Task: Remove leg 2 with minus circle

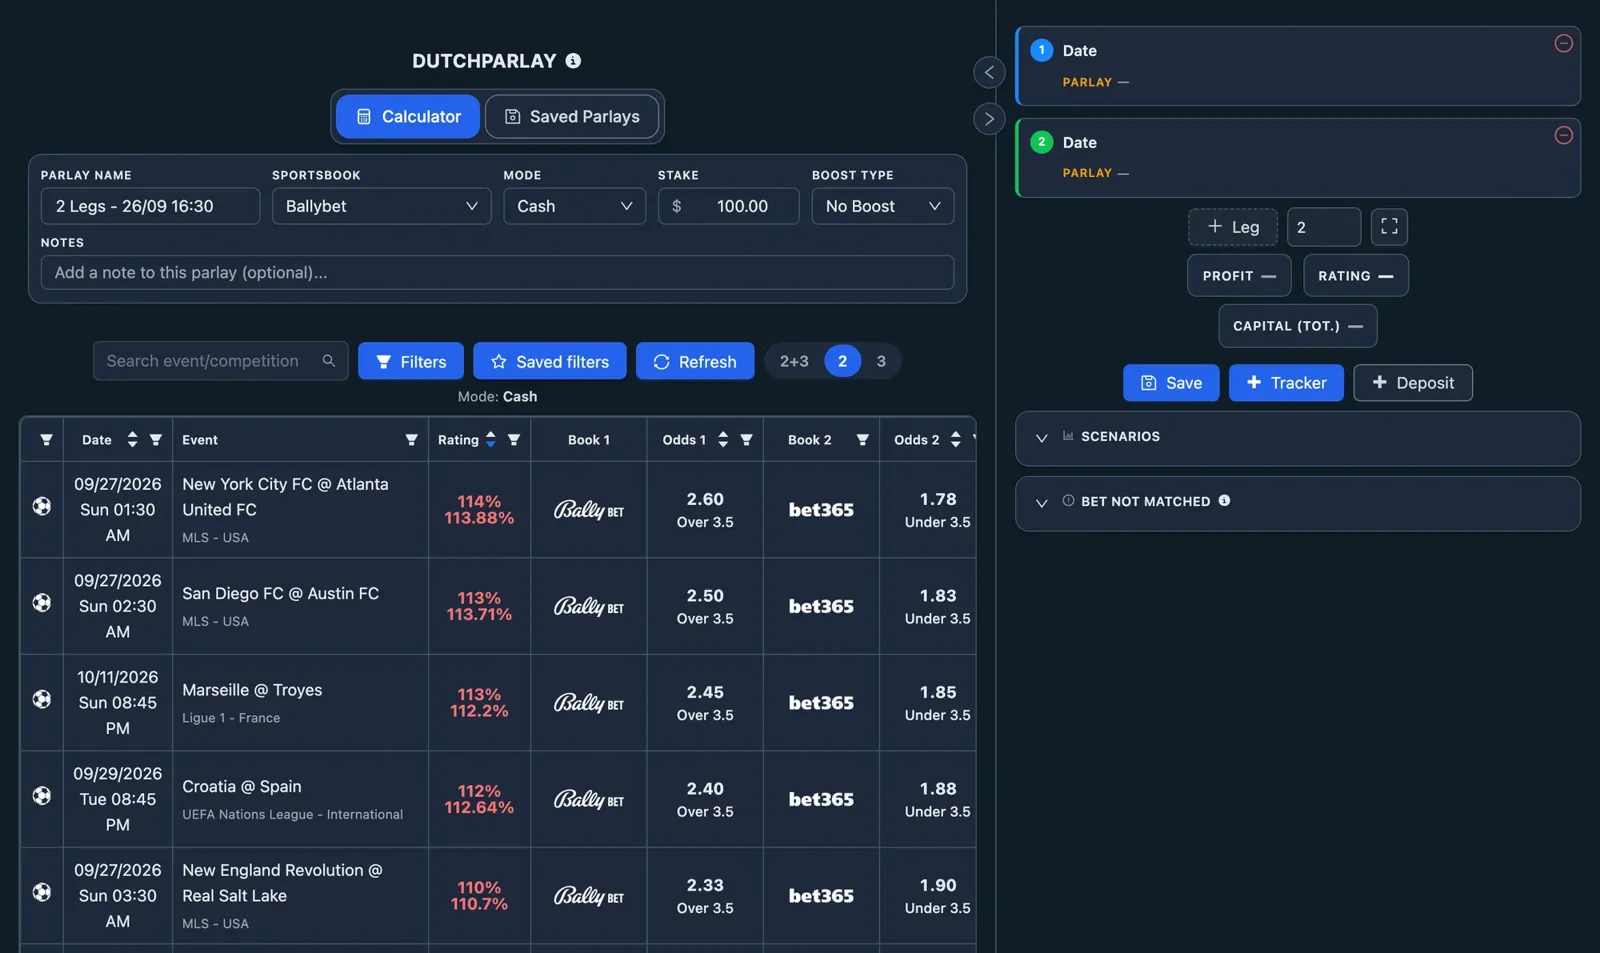Action: [x=1564, y=135]
